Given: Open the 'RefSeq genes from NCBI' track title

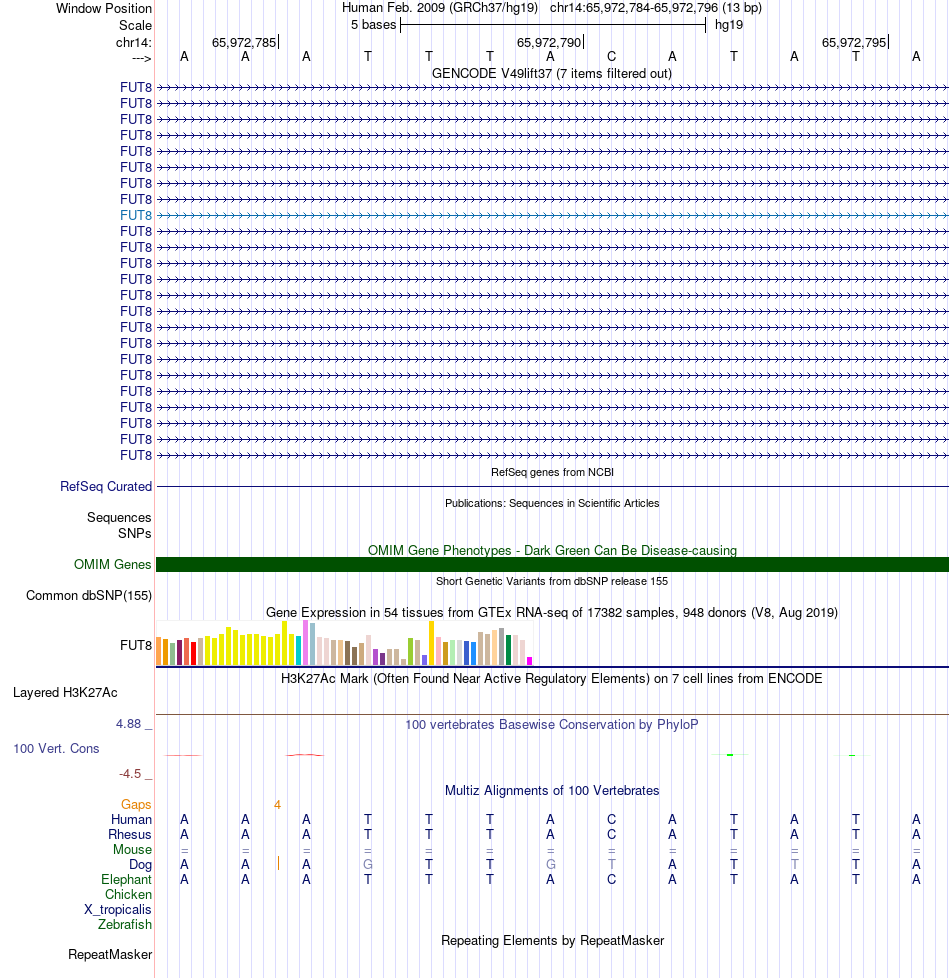Looking at the screenshot, I should click(552, 472).
